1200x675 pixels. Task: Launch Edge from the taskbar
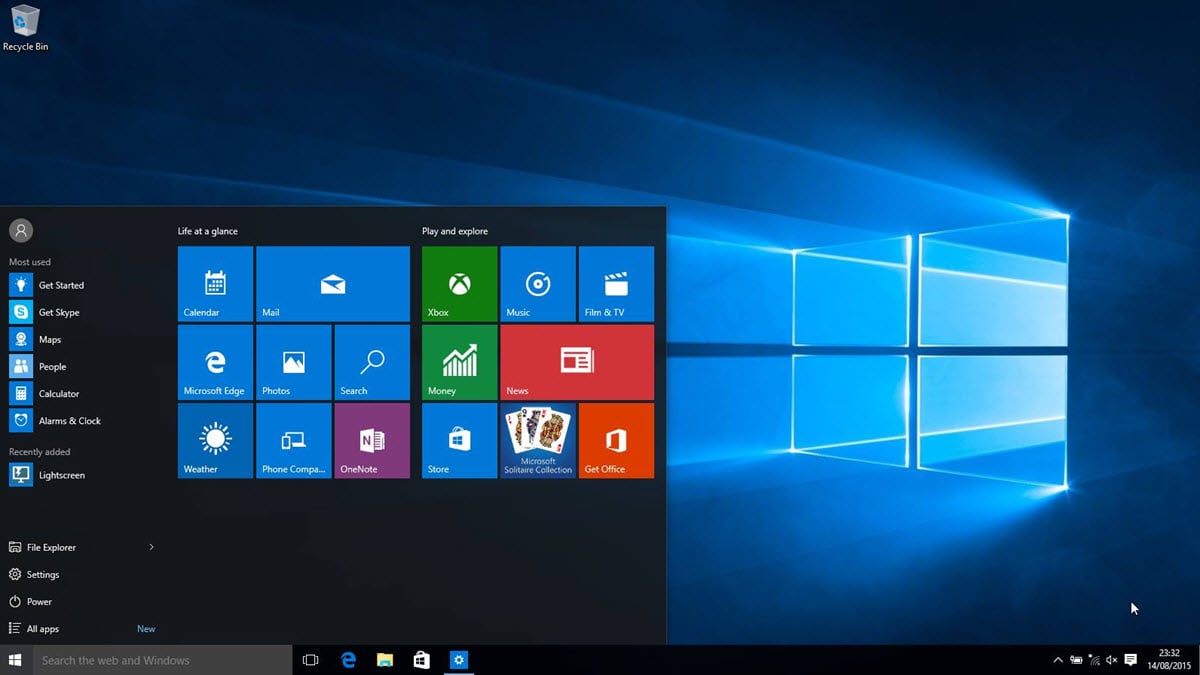click(348, 660)
